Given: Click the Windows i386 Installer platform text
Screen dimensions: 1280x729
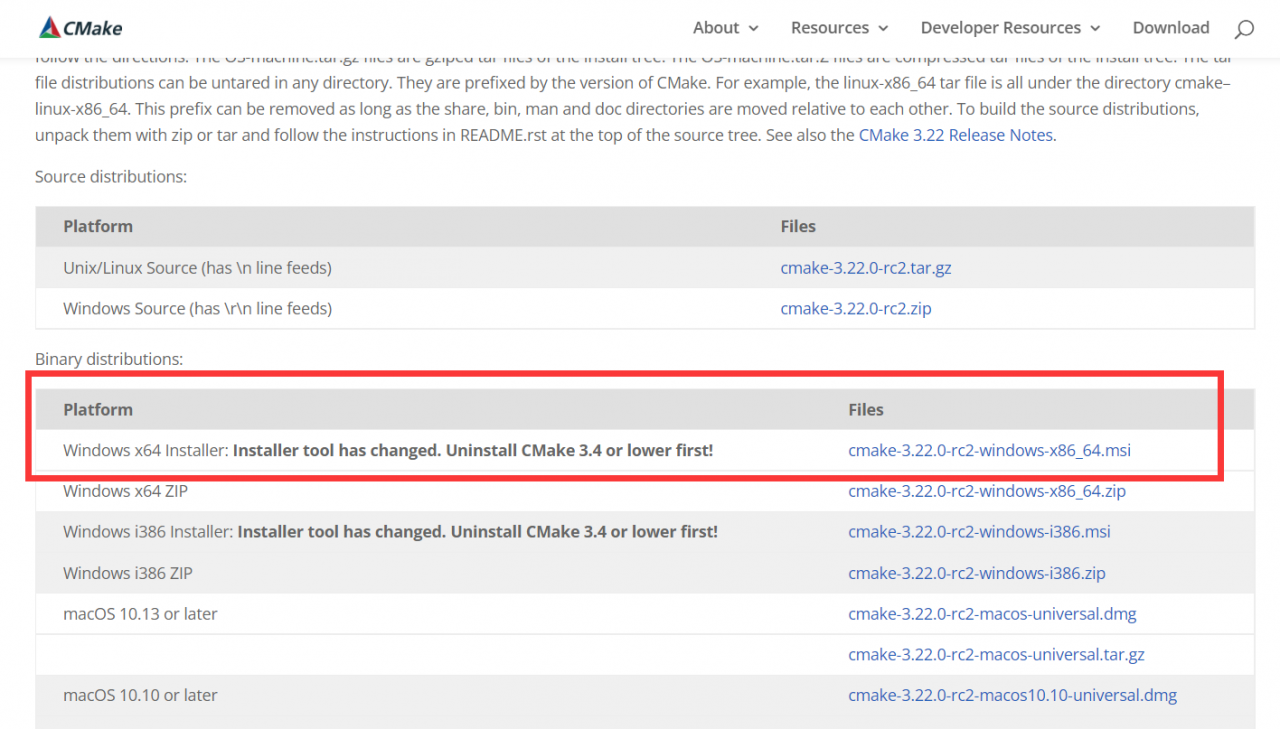Looking at the screenshot, I should click(x=390, y=532).
